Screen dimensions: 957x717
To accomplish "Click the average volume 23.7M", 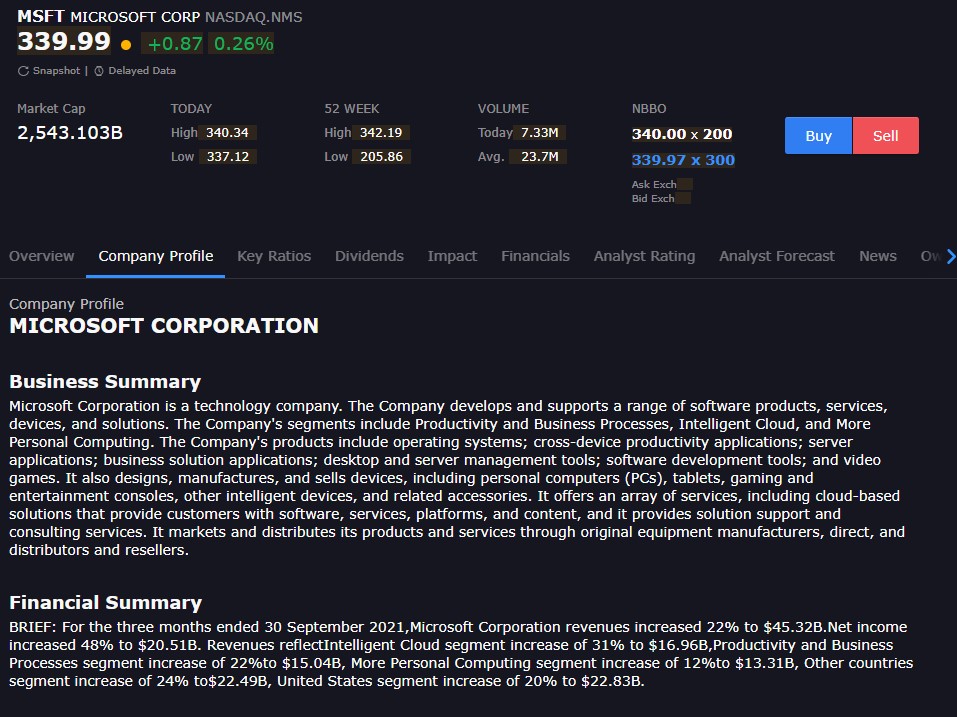I will [540, 157].
